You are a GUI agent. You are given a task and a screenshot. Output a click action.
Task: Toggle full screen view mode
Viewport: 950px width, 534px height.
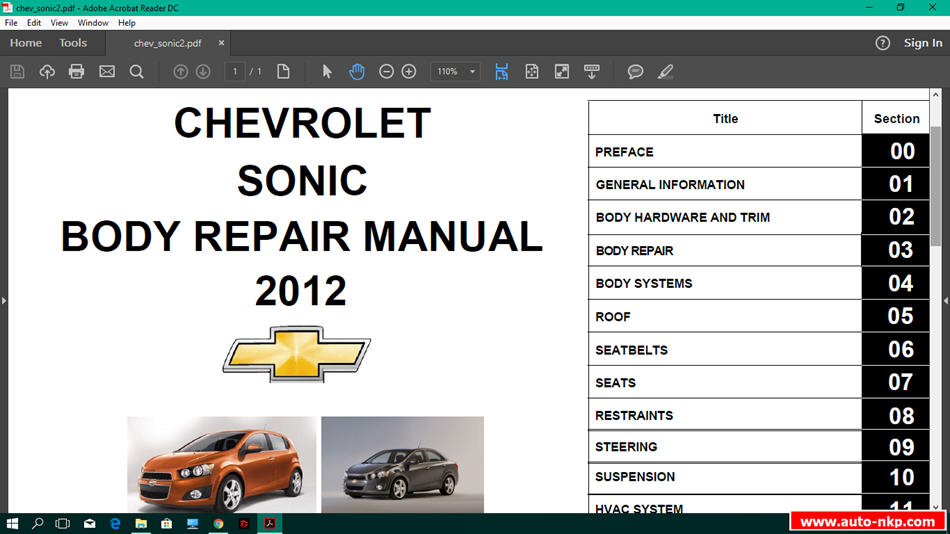[x=562, y=71]
